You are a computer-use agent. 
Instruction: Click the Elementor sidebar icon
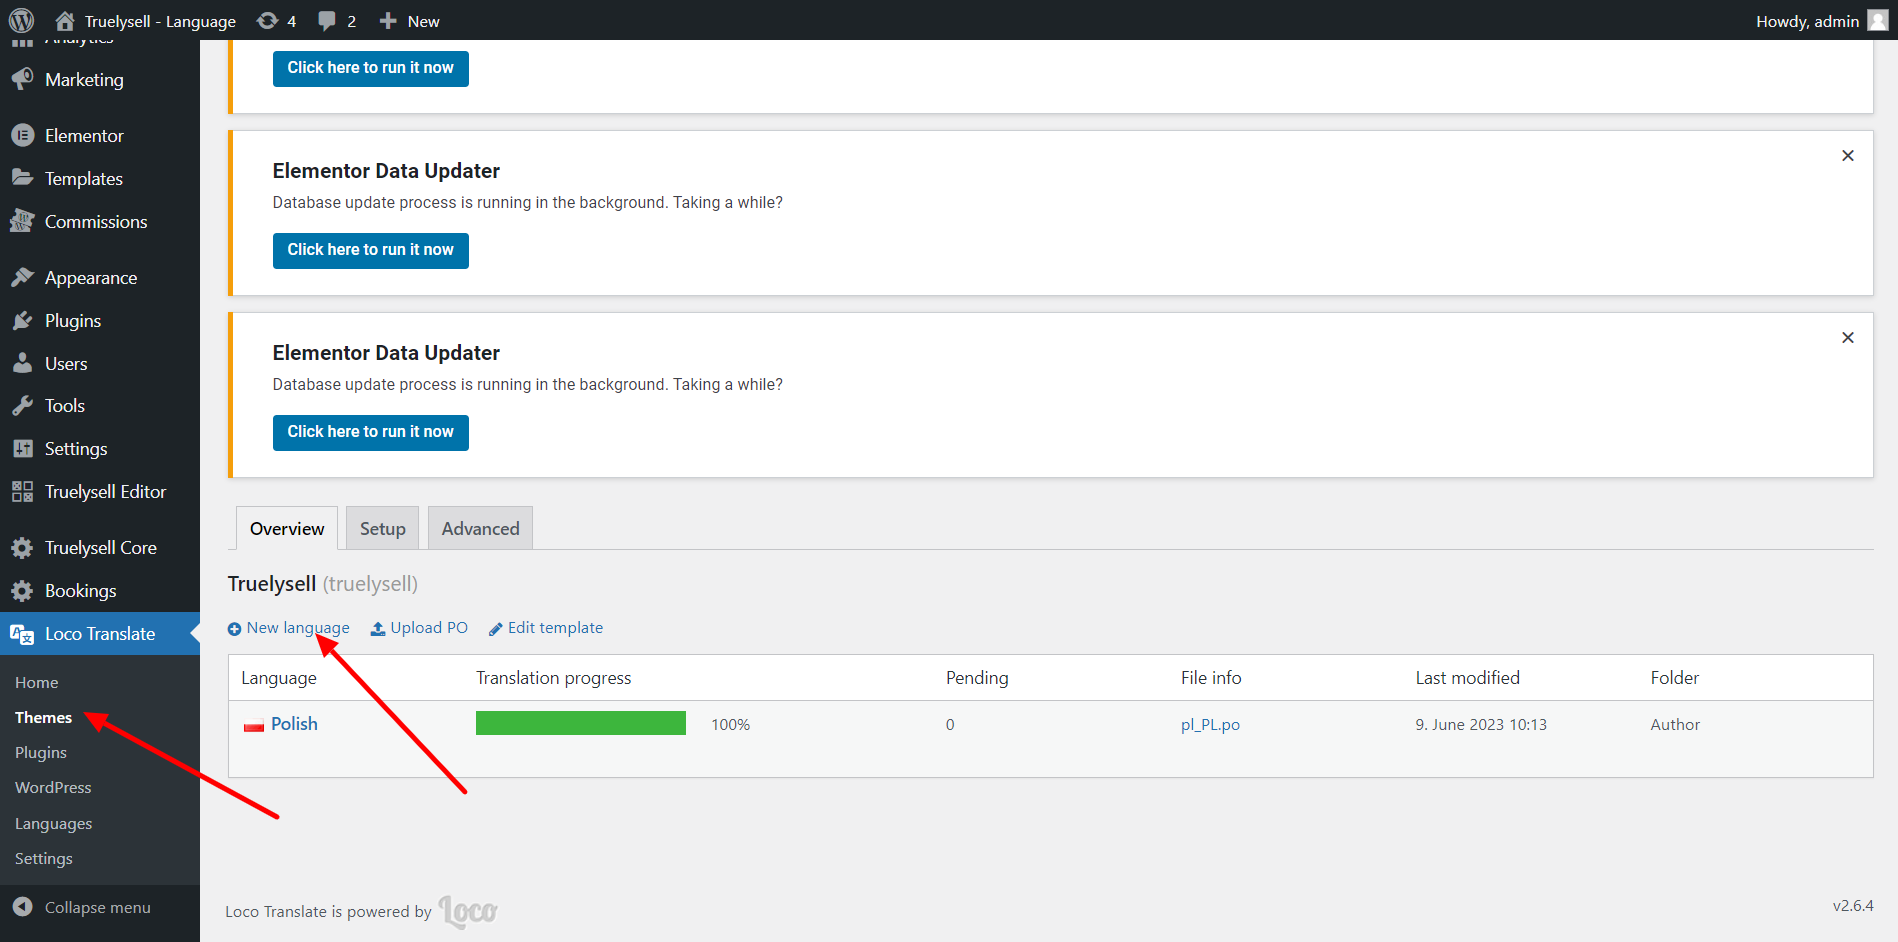[22, 136]
